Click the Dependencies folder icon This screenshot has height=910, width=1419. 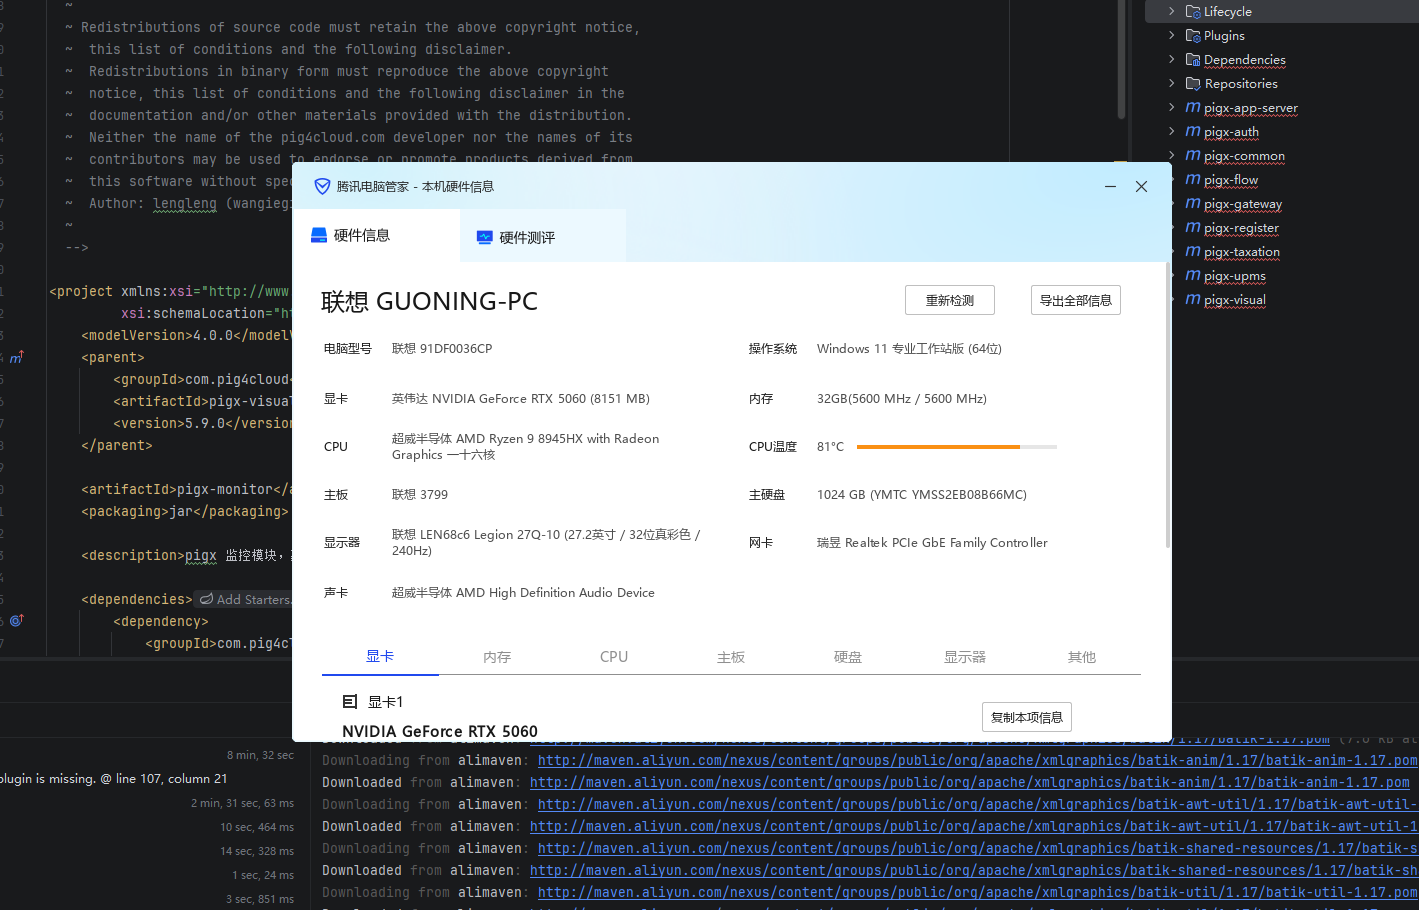point(1193,60)
